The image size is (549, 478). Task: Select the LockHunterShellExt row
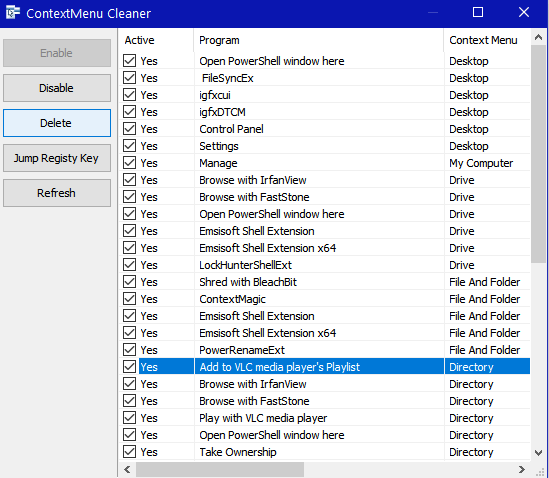[x=326, y=265]
